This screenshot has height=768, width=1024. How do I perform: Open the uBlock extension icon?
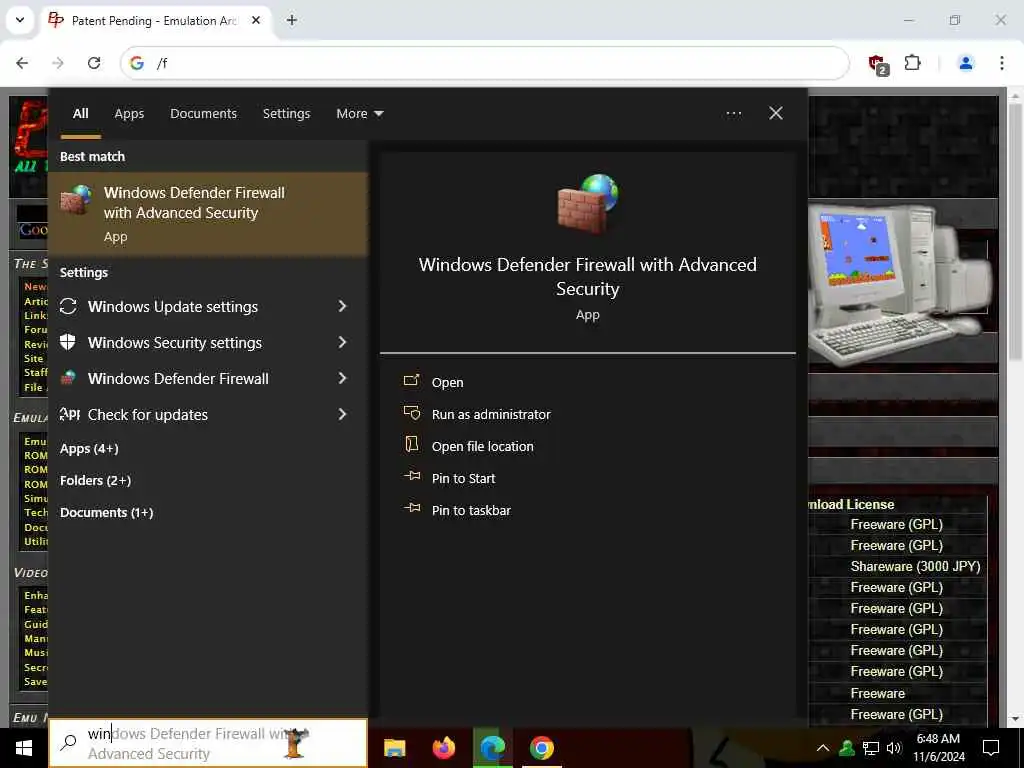click(878, 64)
